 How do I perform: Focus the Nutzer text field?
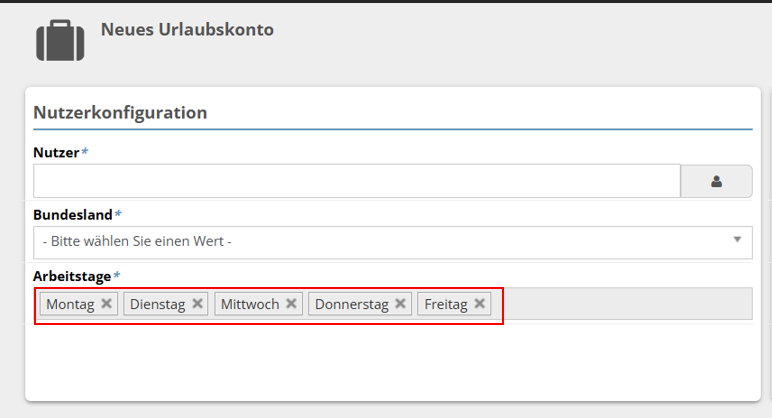[356, 181]
